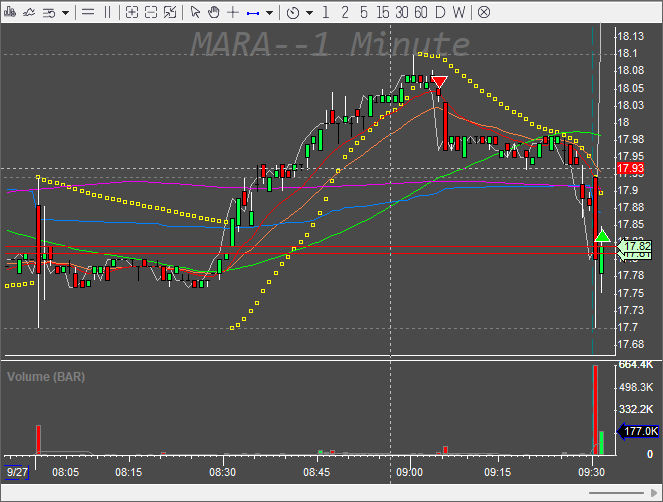The width and height of the screenshot is (663, 502).
Task: Add a horizontal lines tool
Action: (88, 13)
